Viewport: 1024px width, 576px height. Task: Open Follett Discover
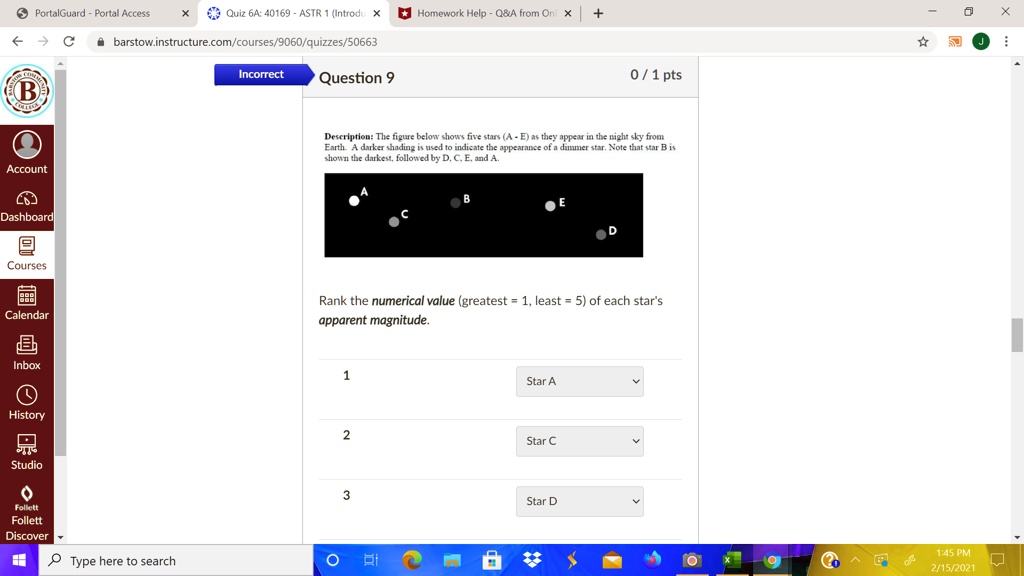(27, 514)
